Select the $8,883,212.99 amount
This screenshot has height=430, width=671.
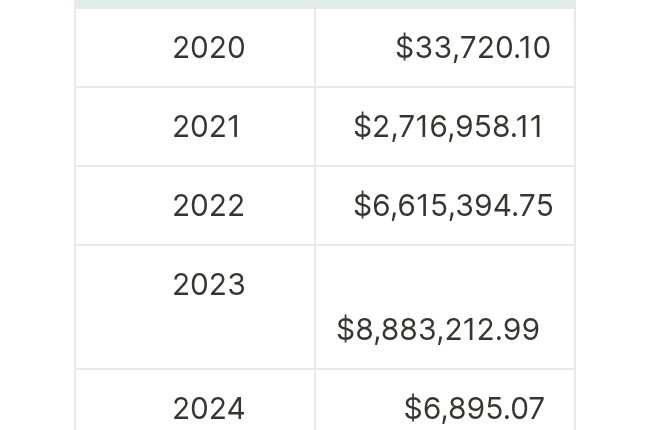pyautogui.click(x=438, y=329)
